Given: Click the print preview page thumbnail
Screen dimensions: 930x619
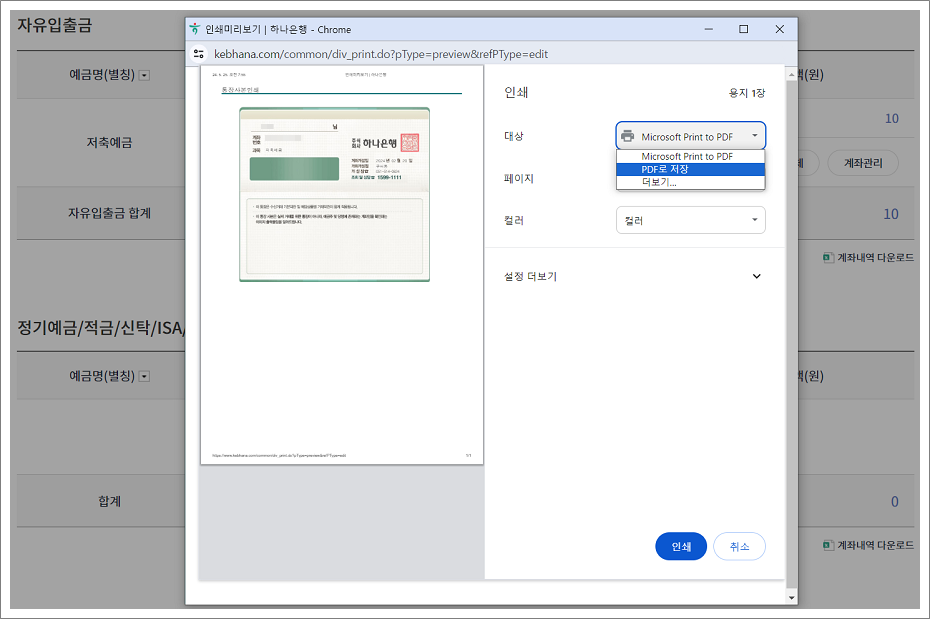Looking at the screenshot, I should point(342,265).
